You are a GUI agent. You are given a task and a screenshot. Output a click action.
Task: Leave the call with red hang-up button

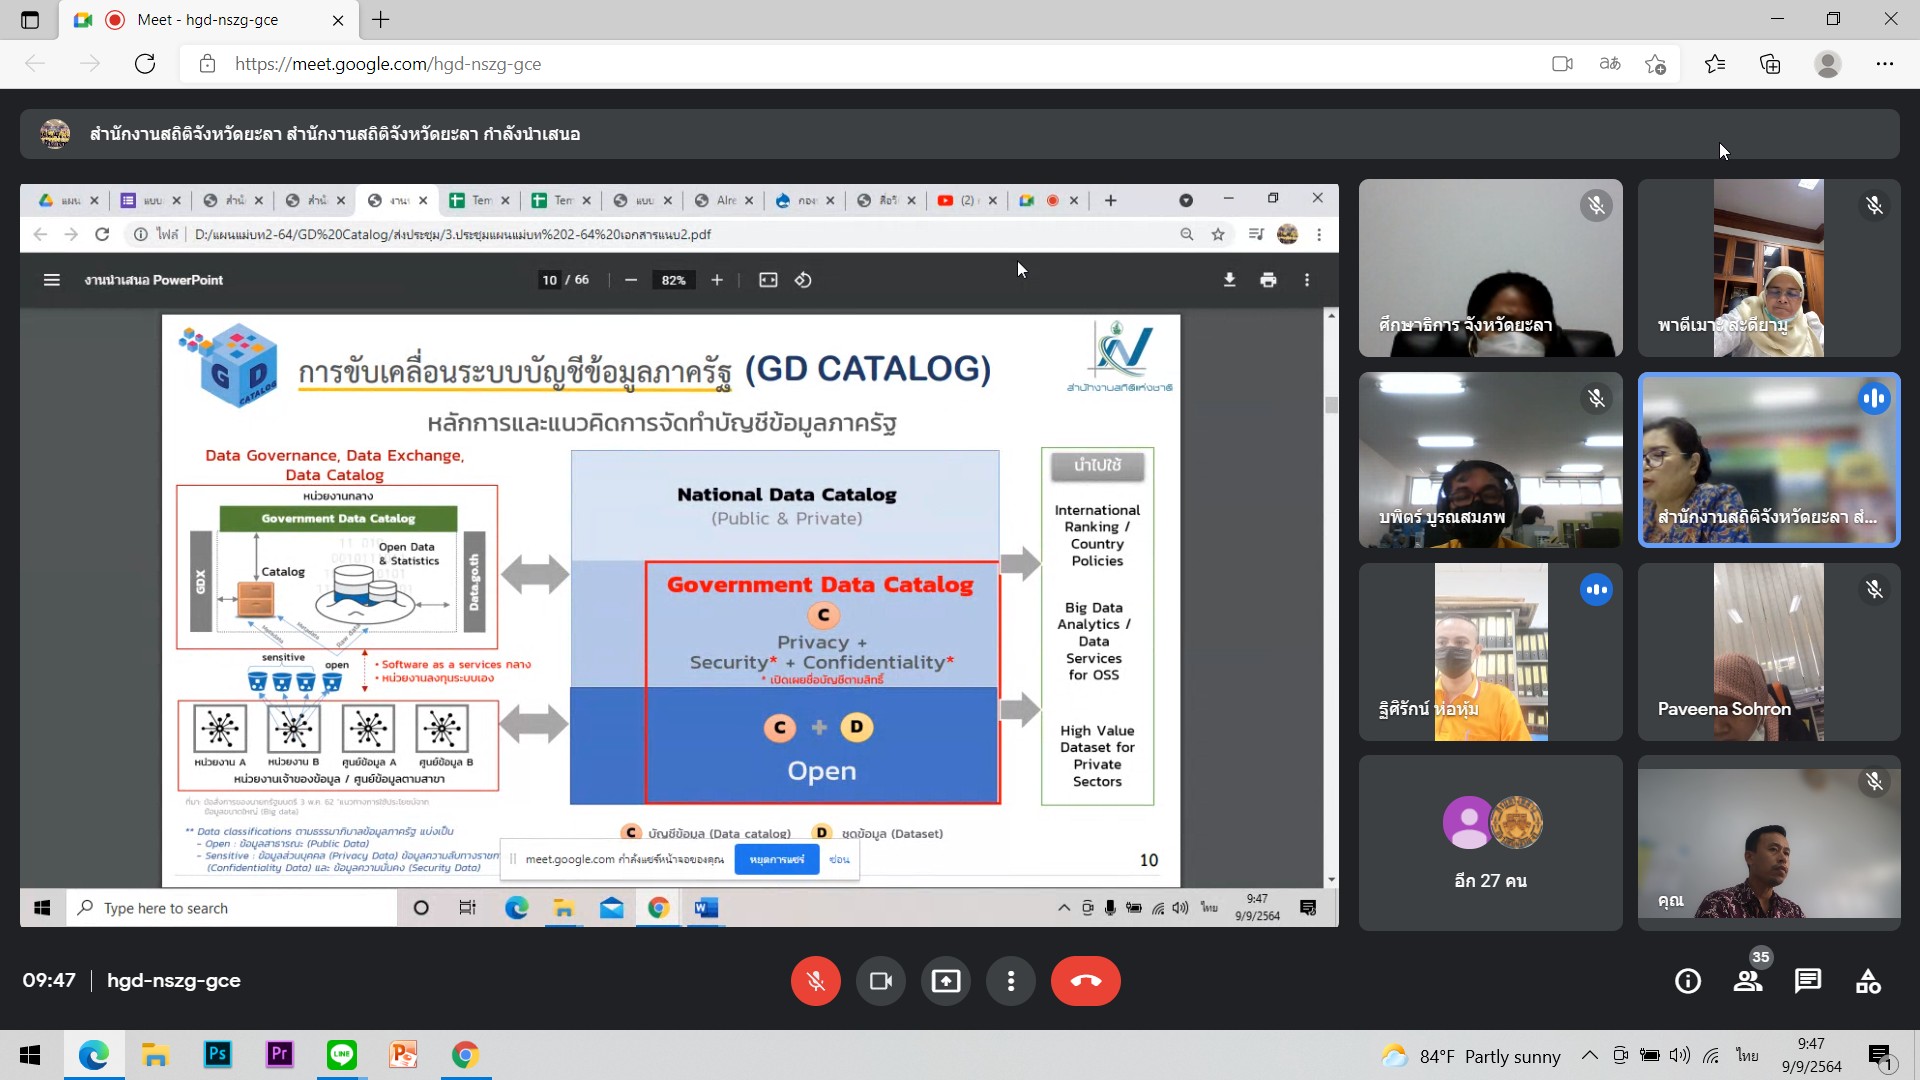(x=1085, y=981)
